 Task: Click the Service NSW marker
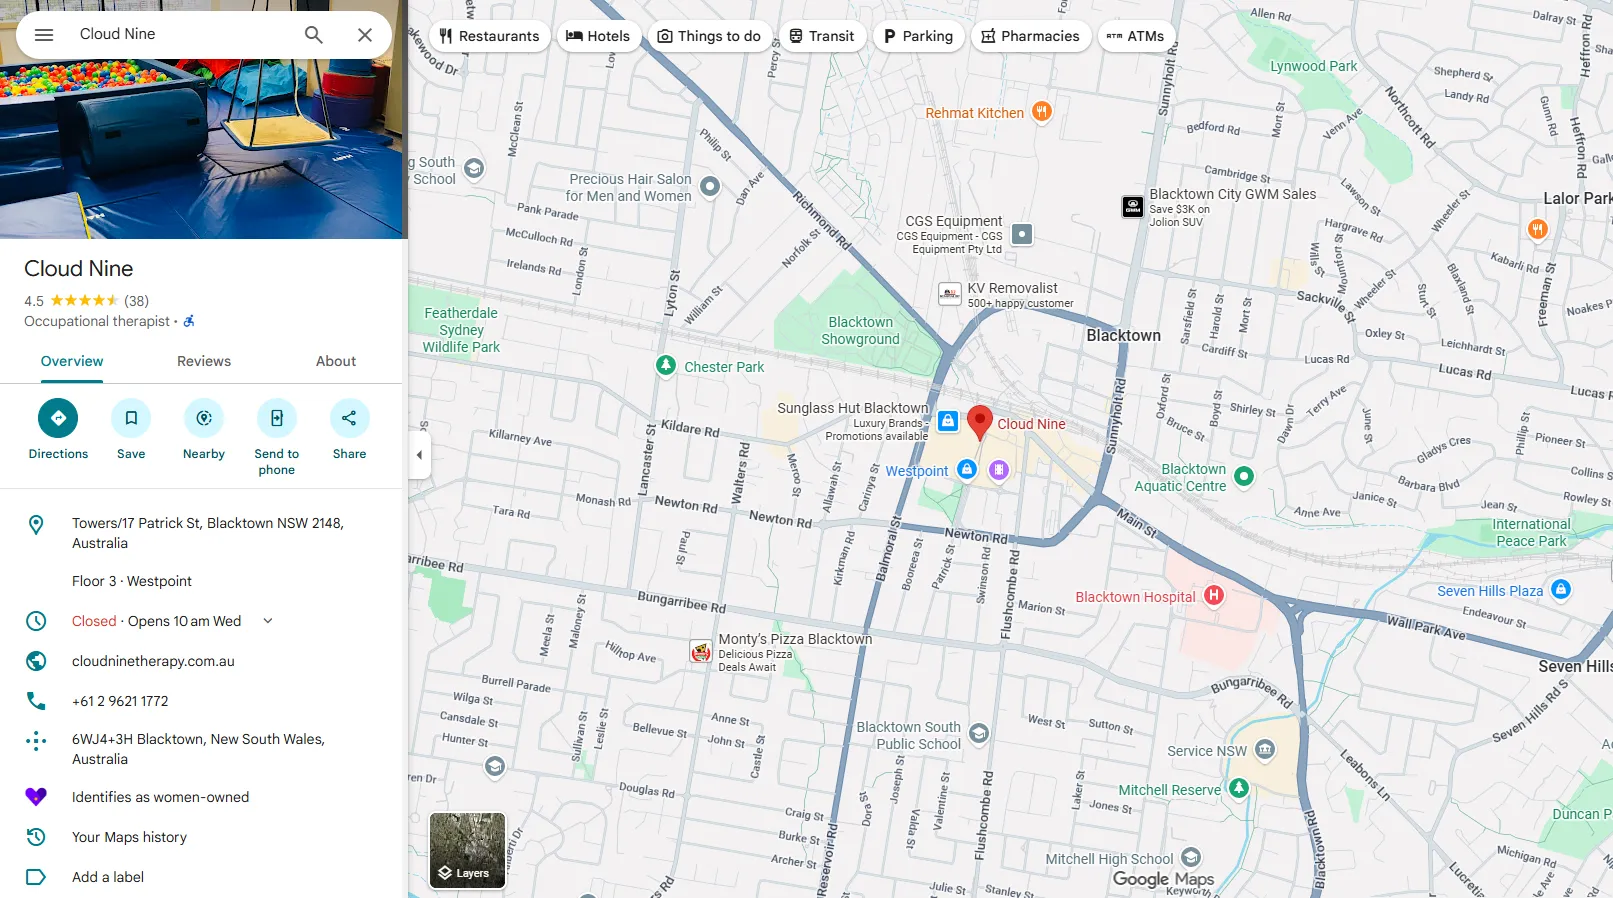pos(1265,749)
